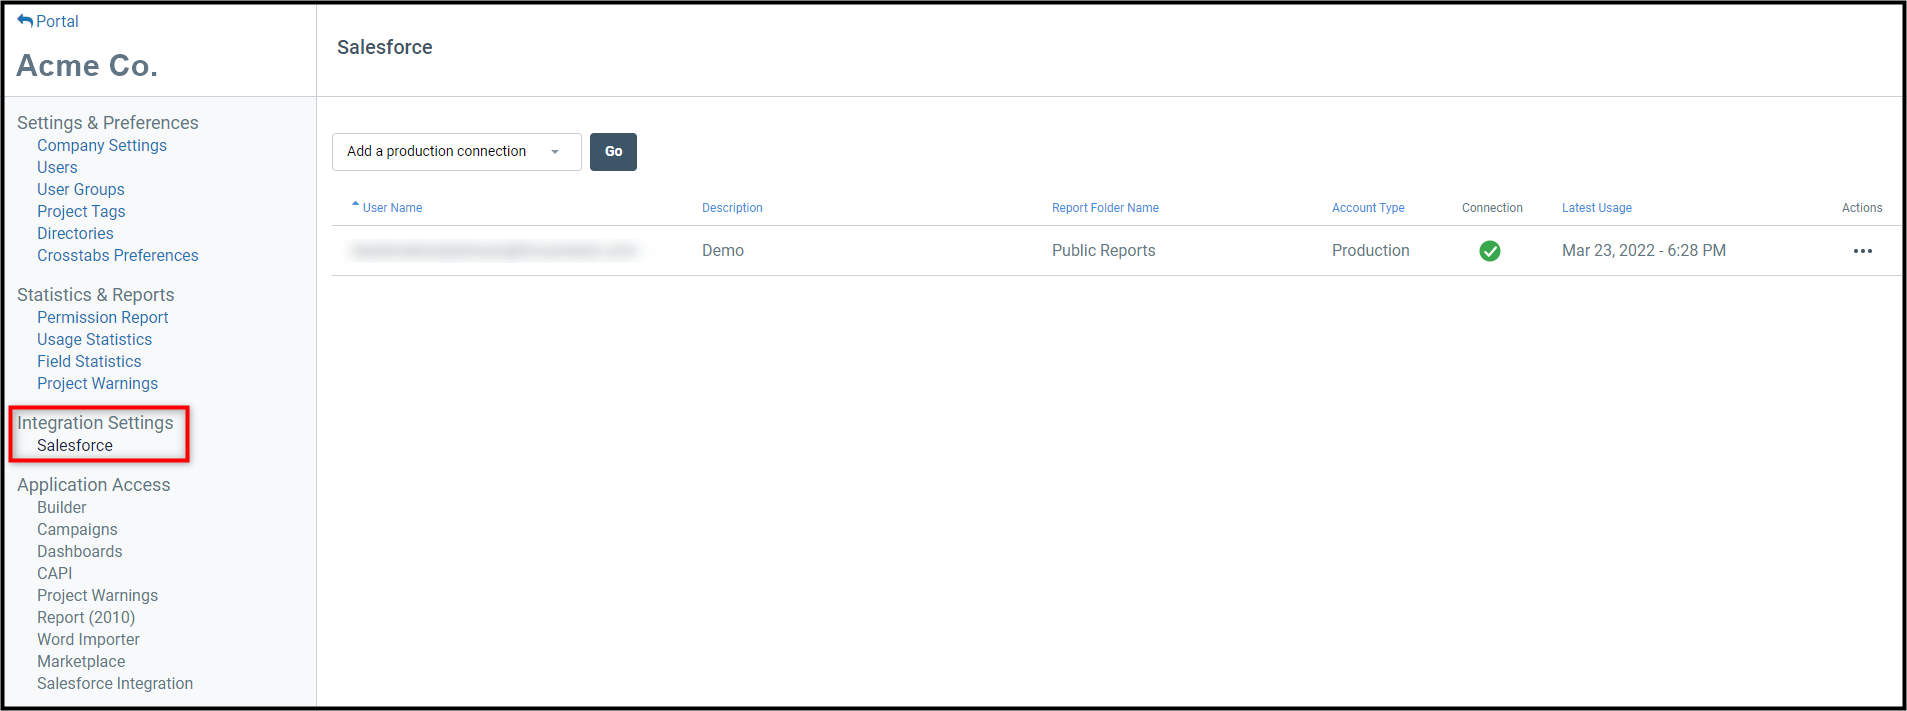Viewport: 1907px width, 711px height.
Task: Click Marketplace in sidebar
Action: (81, 661)
